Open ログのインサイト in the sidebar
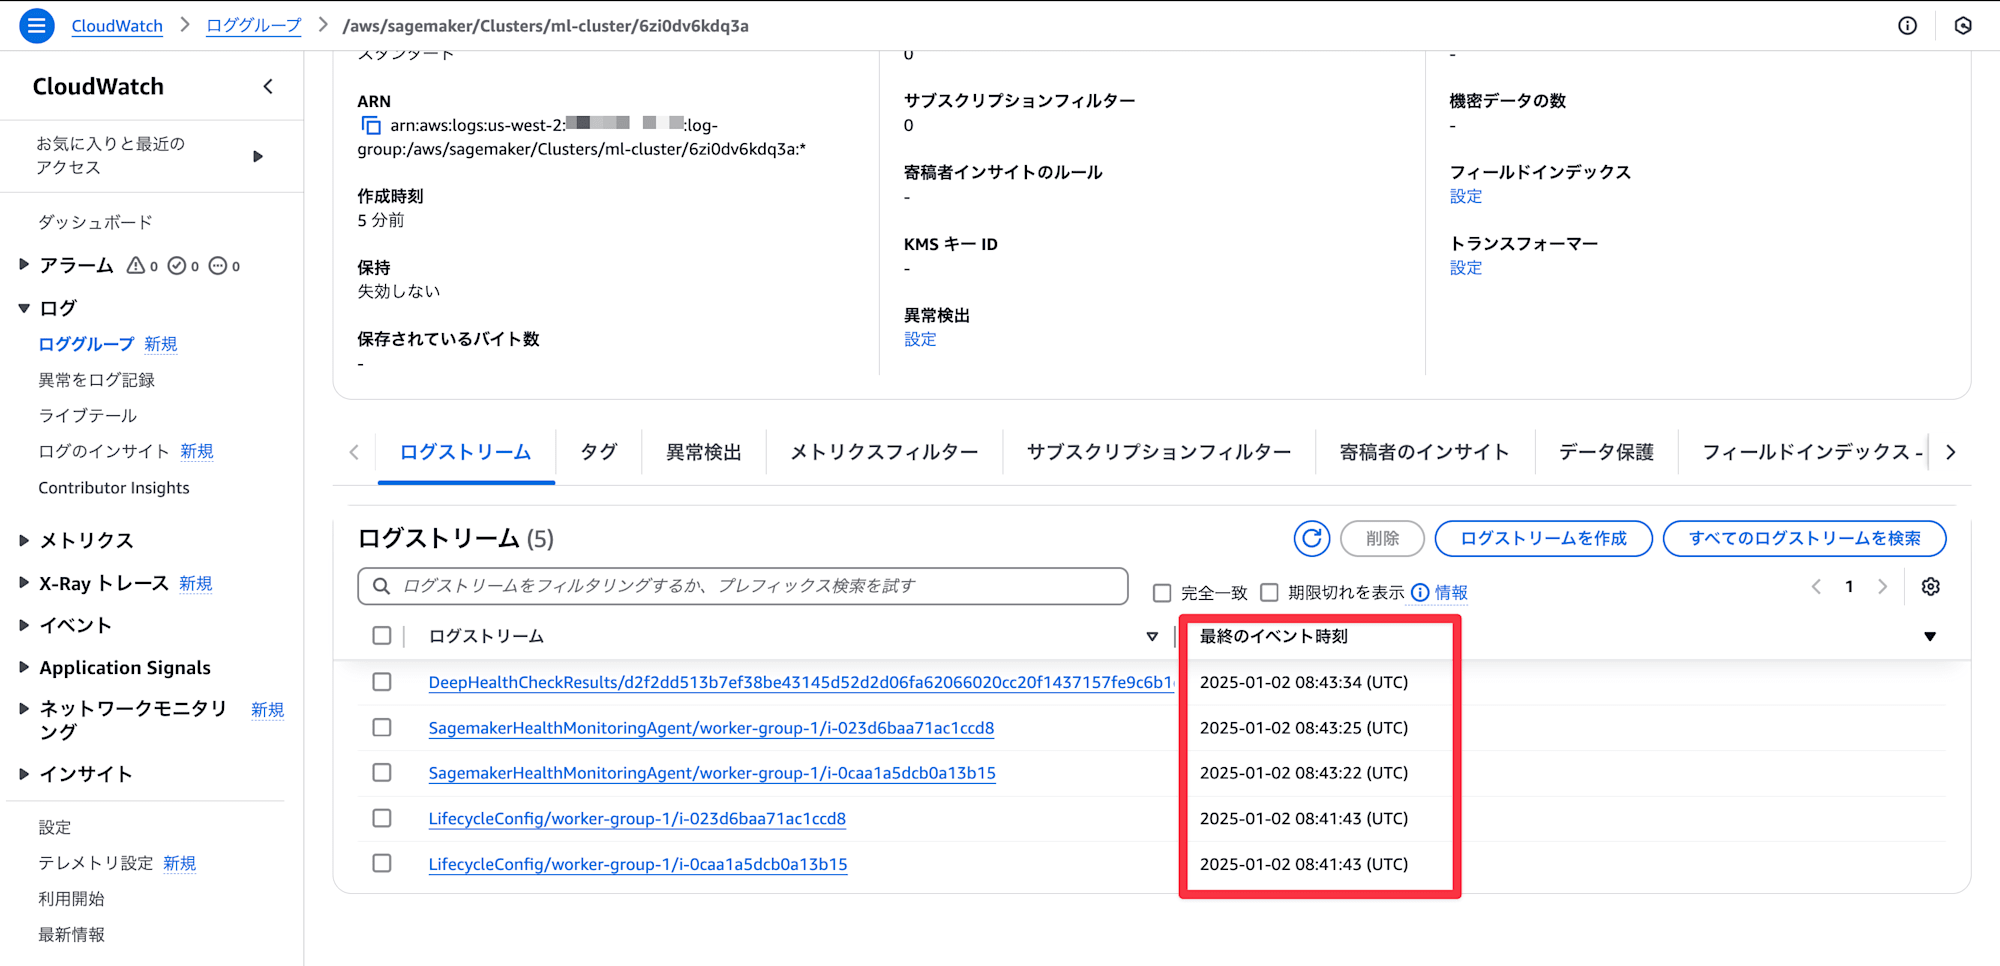This screenshot has height=966, width=2000. point(104,452)
